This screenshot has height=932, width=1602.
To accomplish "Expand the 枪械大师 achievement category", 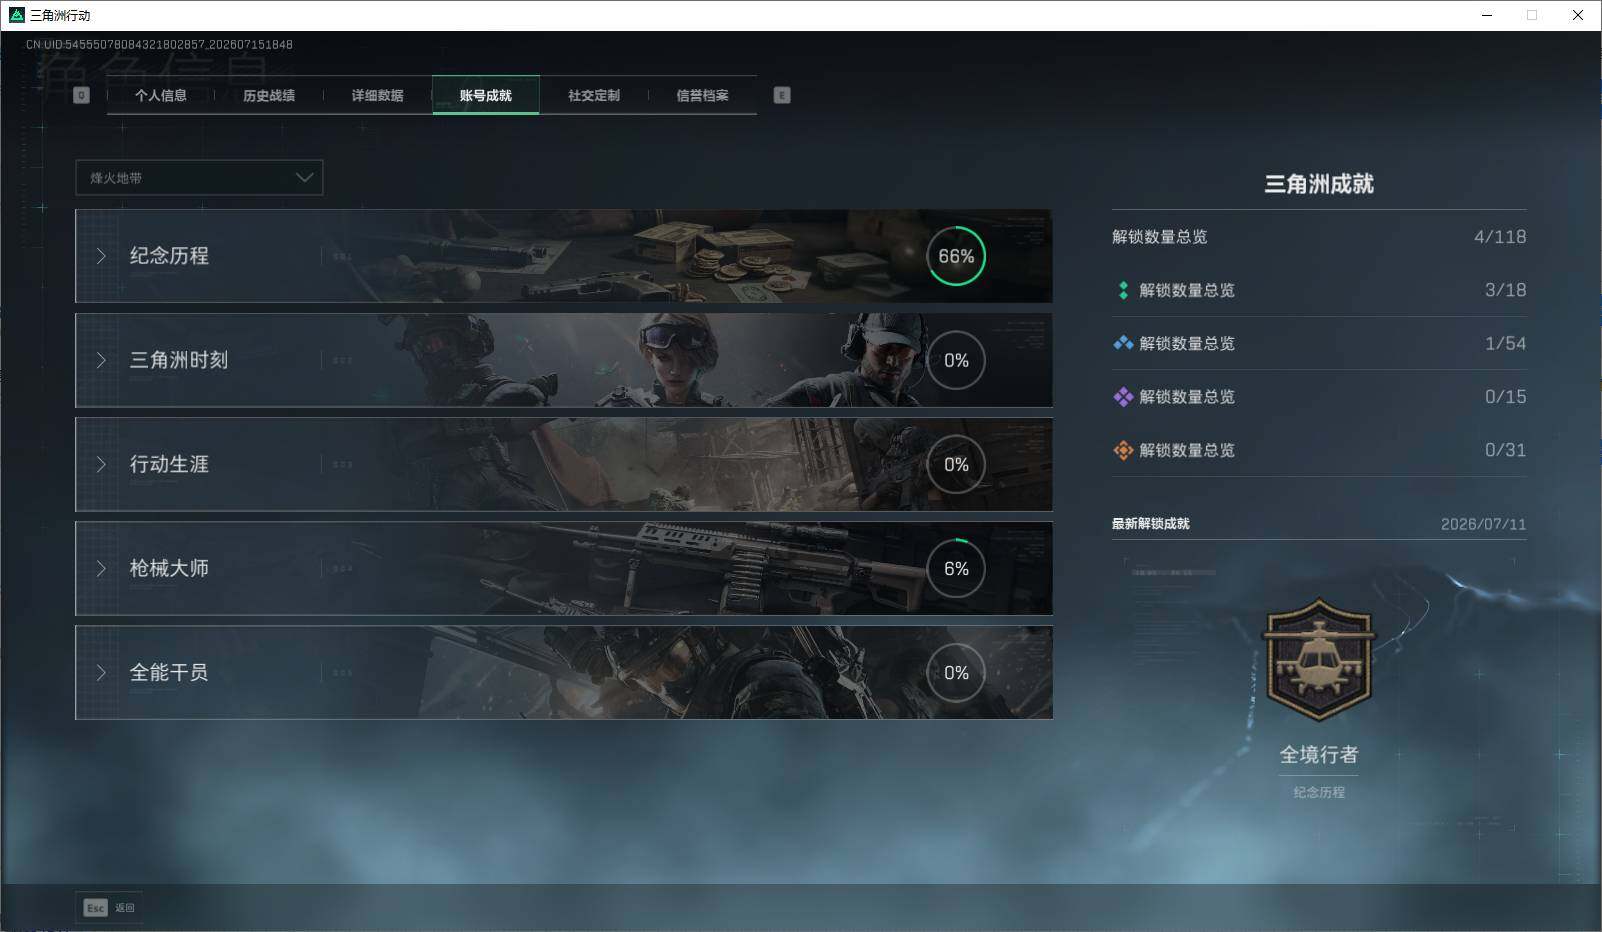I will point(563,568).
